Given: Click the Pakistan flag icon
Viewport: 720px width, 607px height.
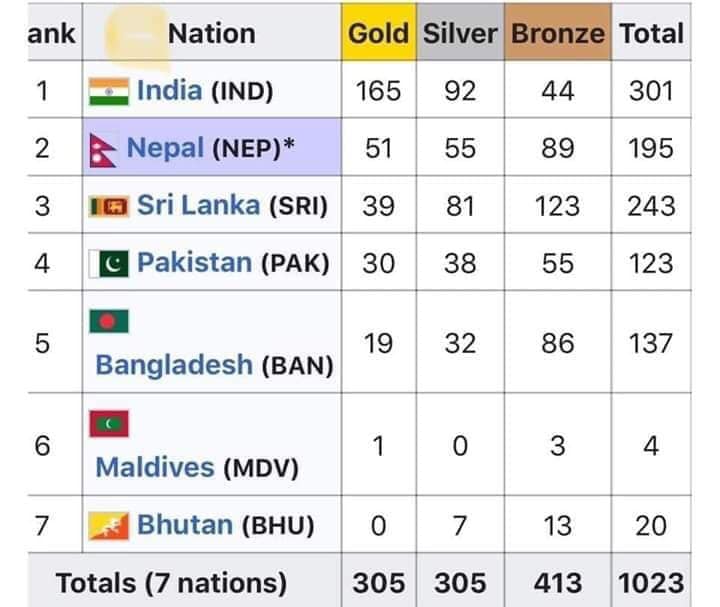Looking at the screenshot, I should (x=109, y=264).
